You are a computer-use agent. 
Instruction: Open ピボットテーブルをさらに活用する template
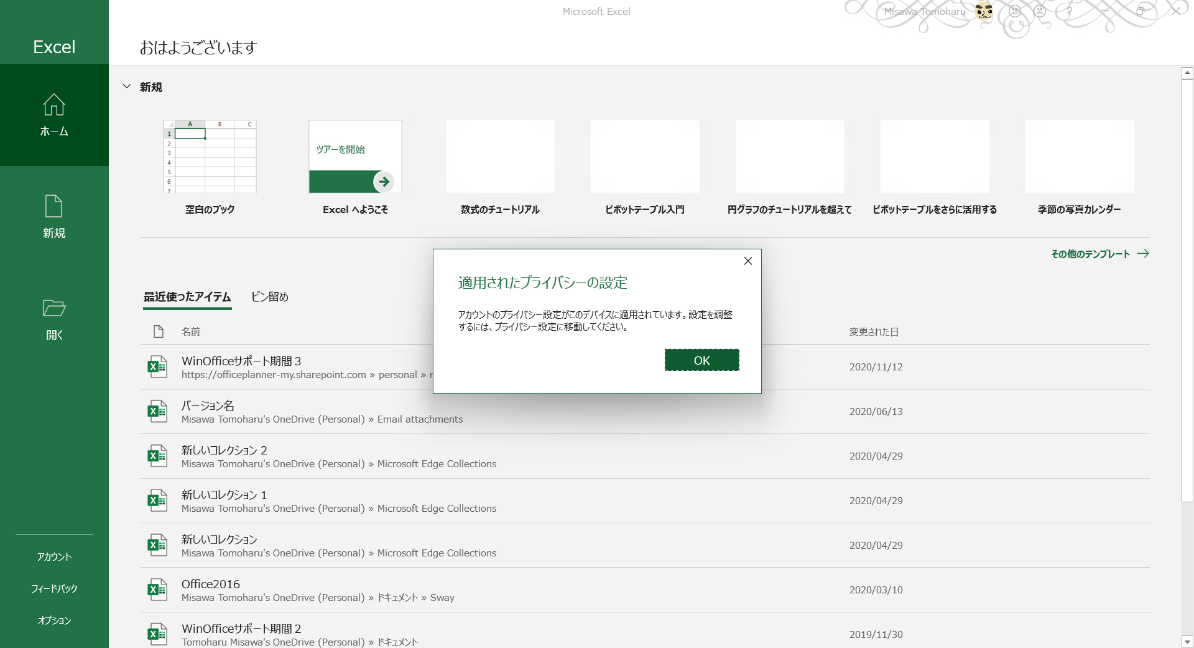click(934, 167)
